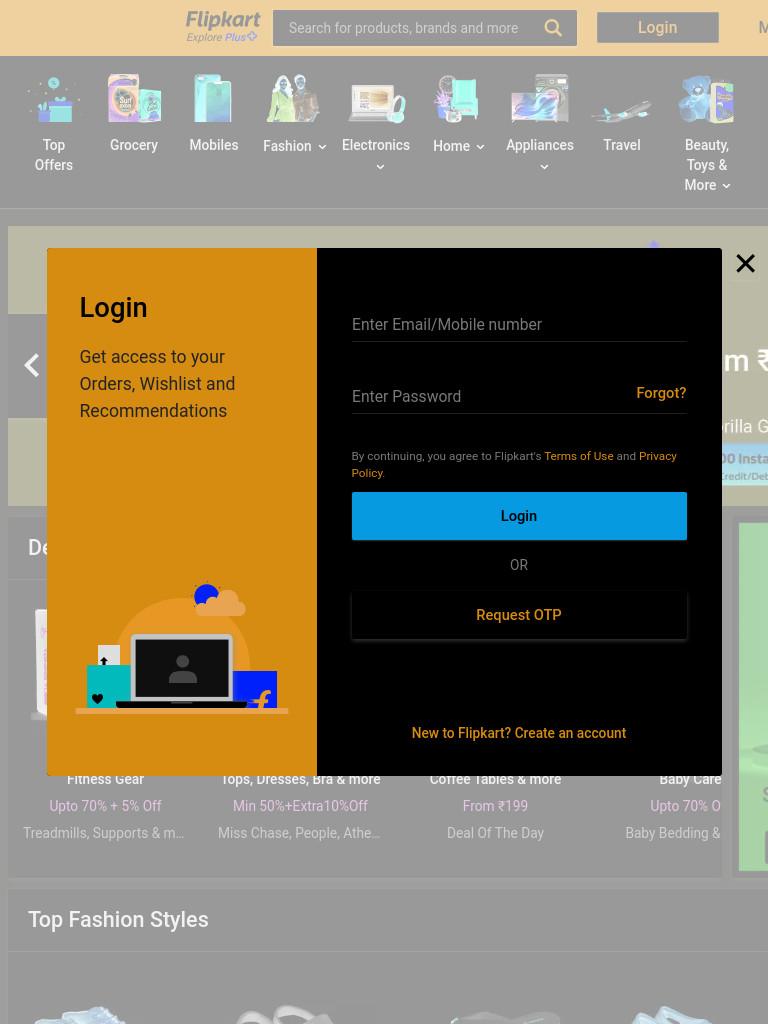The height and width of the screenshot is (1024, 768).
Task: Click the Forgot? password link
Action: (661, 393)
